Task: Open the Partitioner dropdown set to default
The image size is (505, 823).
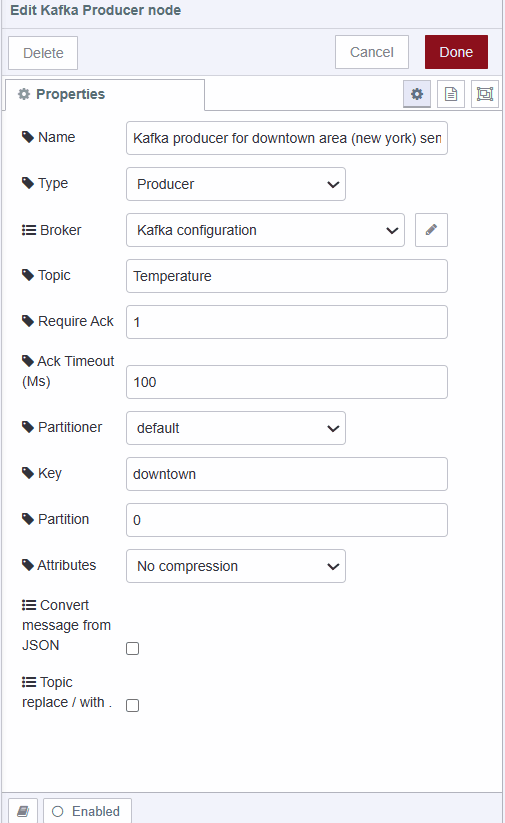Action: pos(236,428)
